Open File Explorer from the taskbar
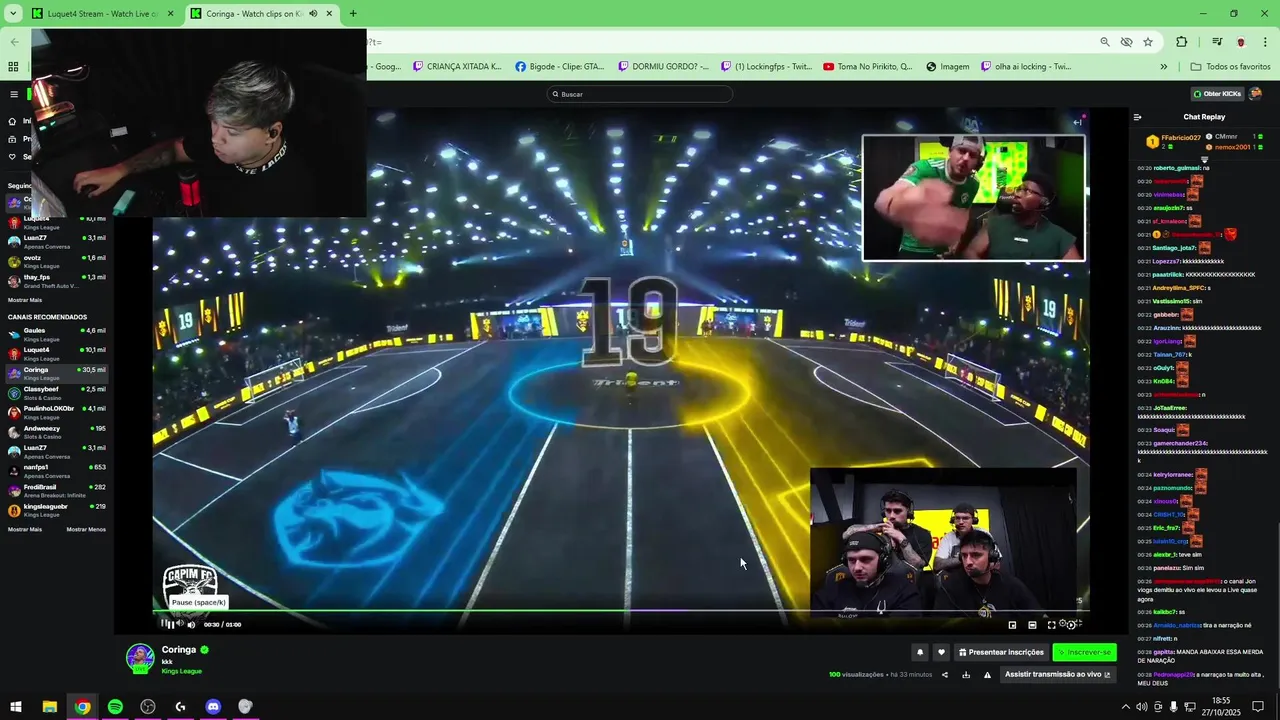Viewport: 1280px width, 720px height. [x=49, y=707]
